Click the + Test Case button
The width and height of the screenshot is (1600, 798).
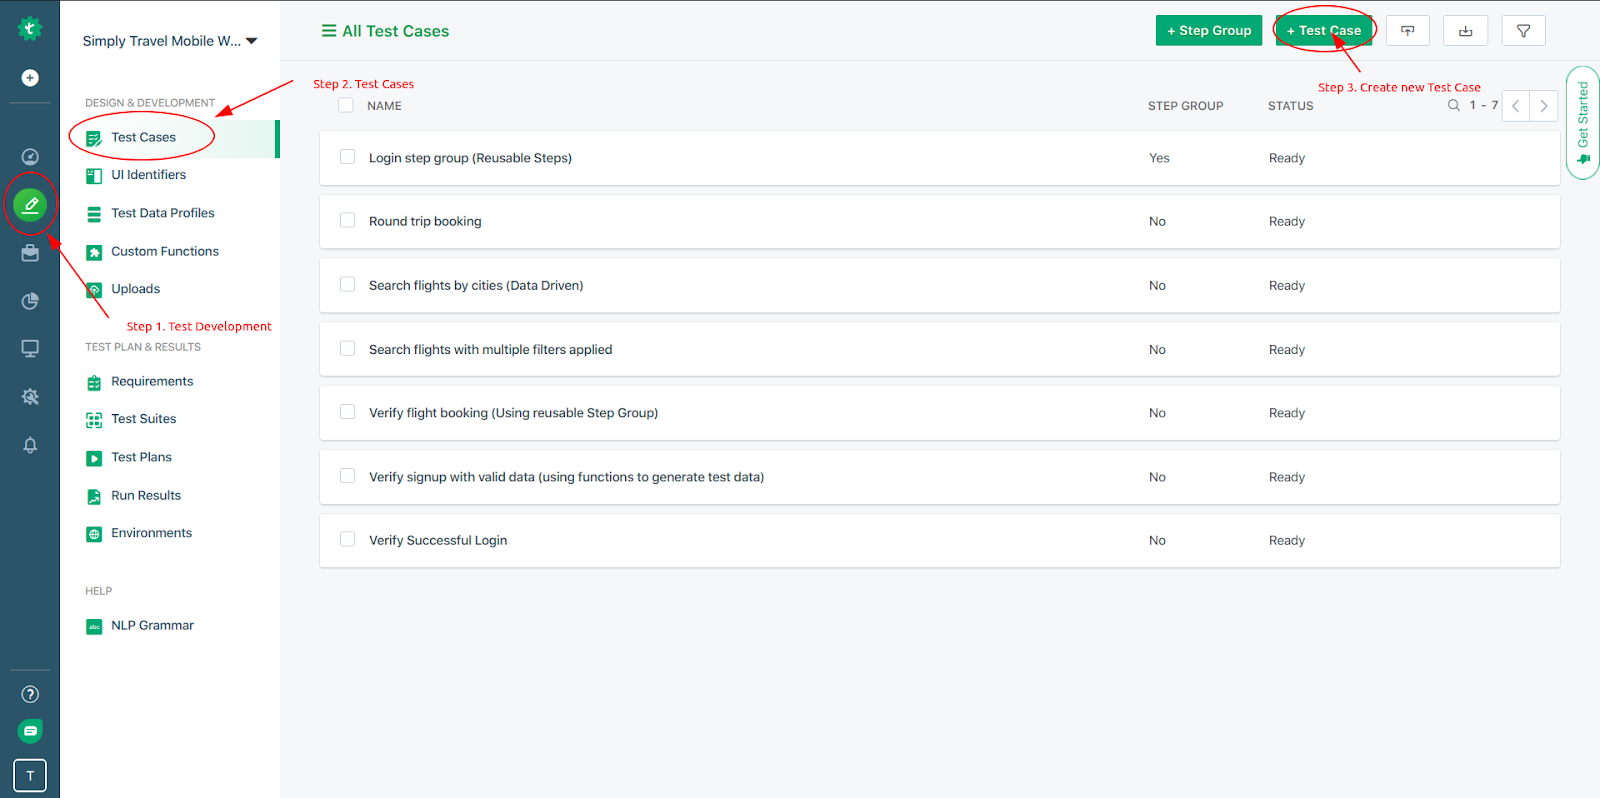[x=1323, y=31]
